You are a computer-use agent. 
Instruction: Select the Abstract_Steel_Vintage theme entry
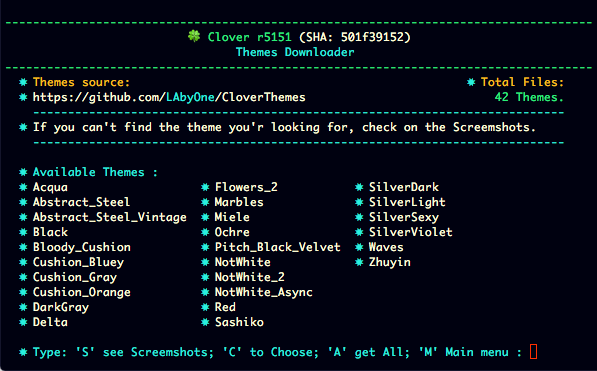tap(110, 217)
